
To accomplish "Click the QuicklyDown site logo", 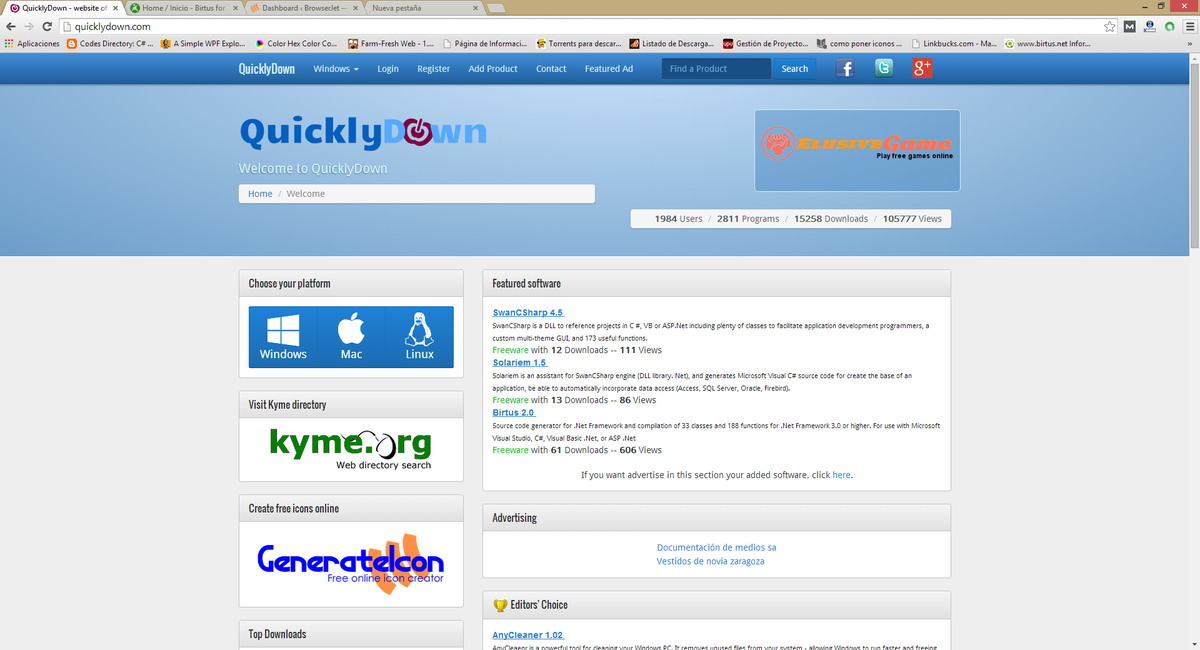I will coord(362,133).
